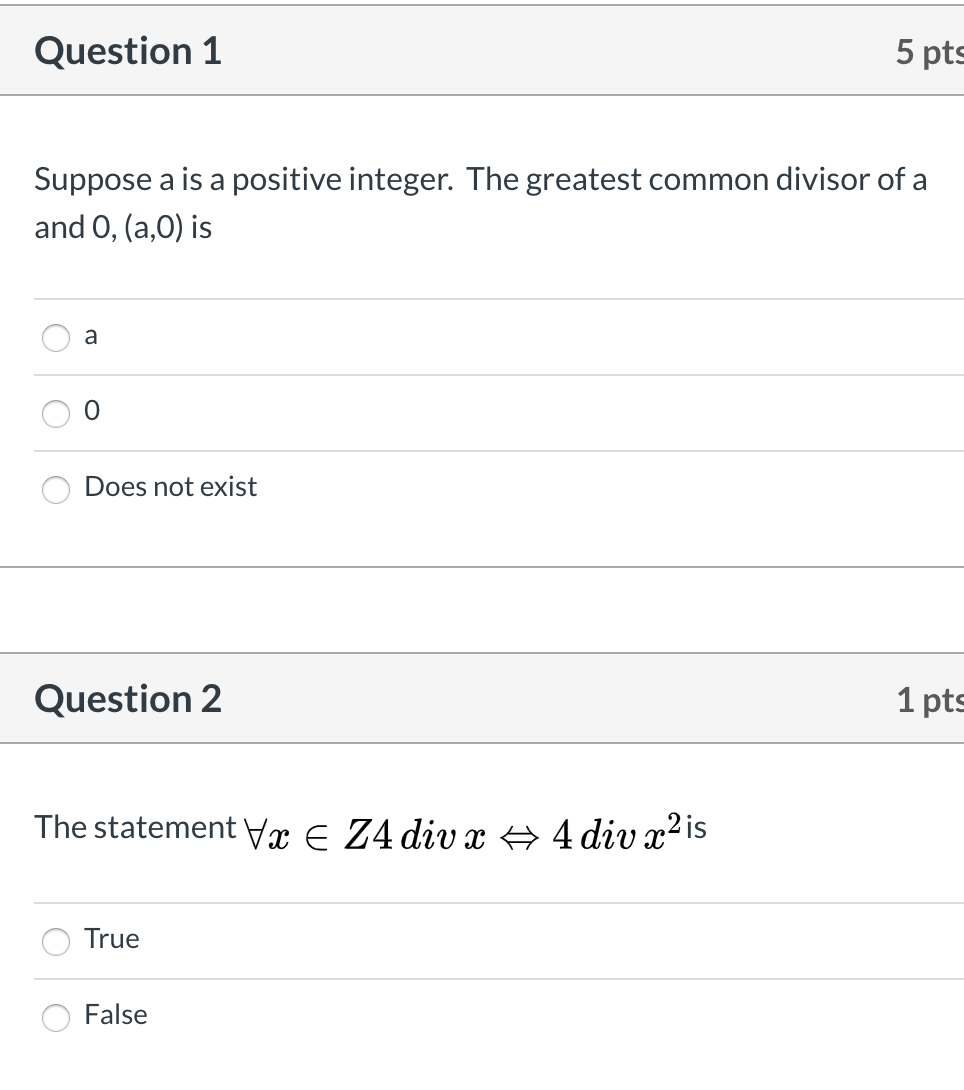Select 'False' for Question 2
Screen dimensions: 964x1090
point(56,1017)
